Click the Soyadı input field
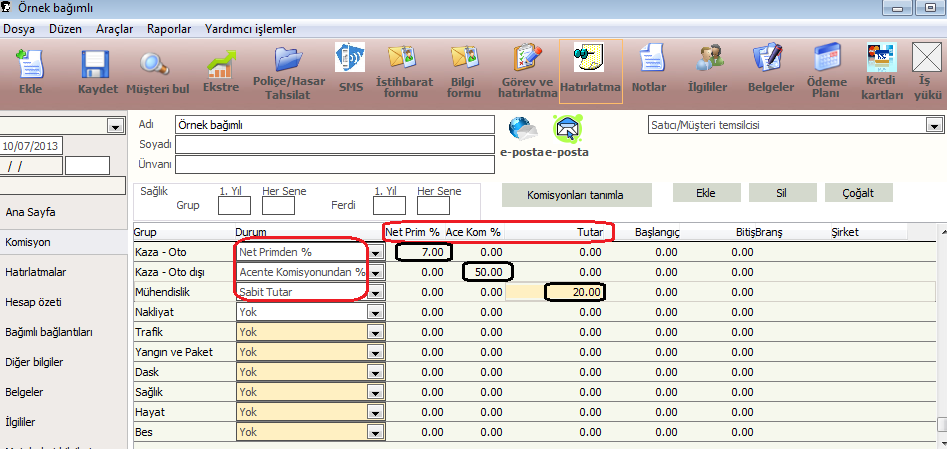This screenshot has height=449, width=947. click(x=335, y=144)
